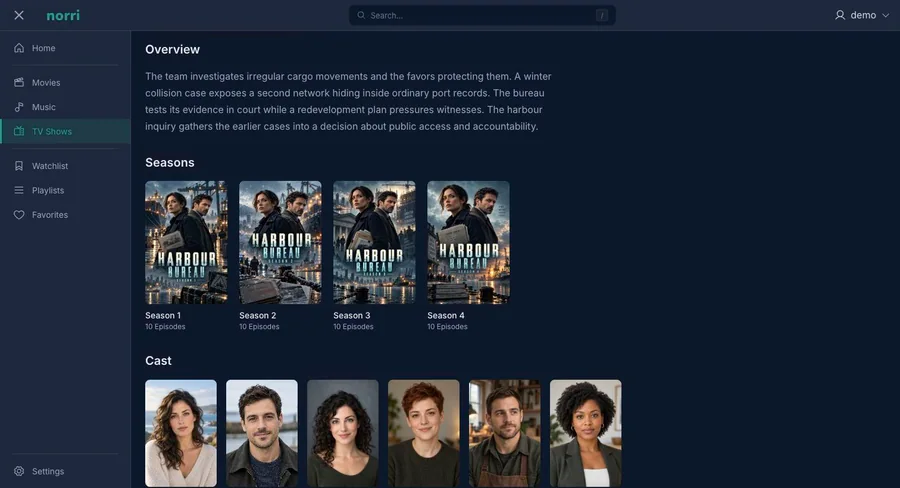Click the Watchlist bookmark icon
The image size is (900, 488).
(x=19, y=166)
